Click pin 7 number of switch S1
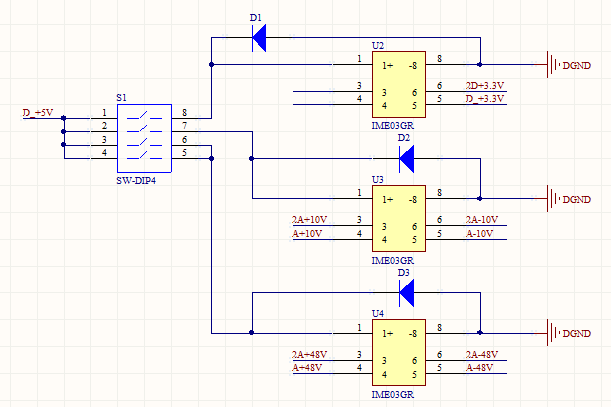 pyautogui.click(x=185, y=126)
